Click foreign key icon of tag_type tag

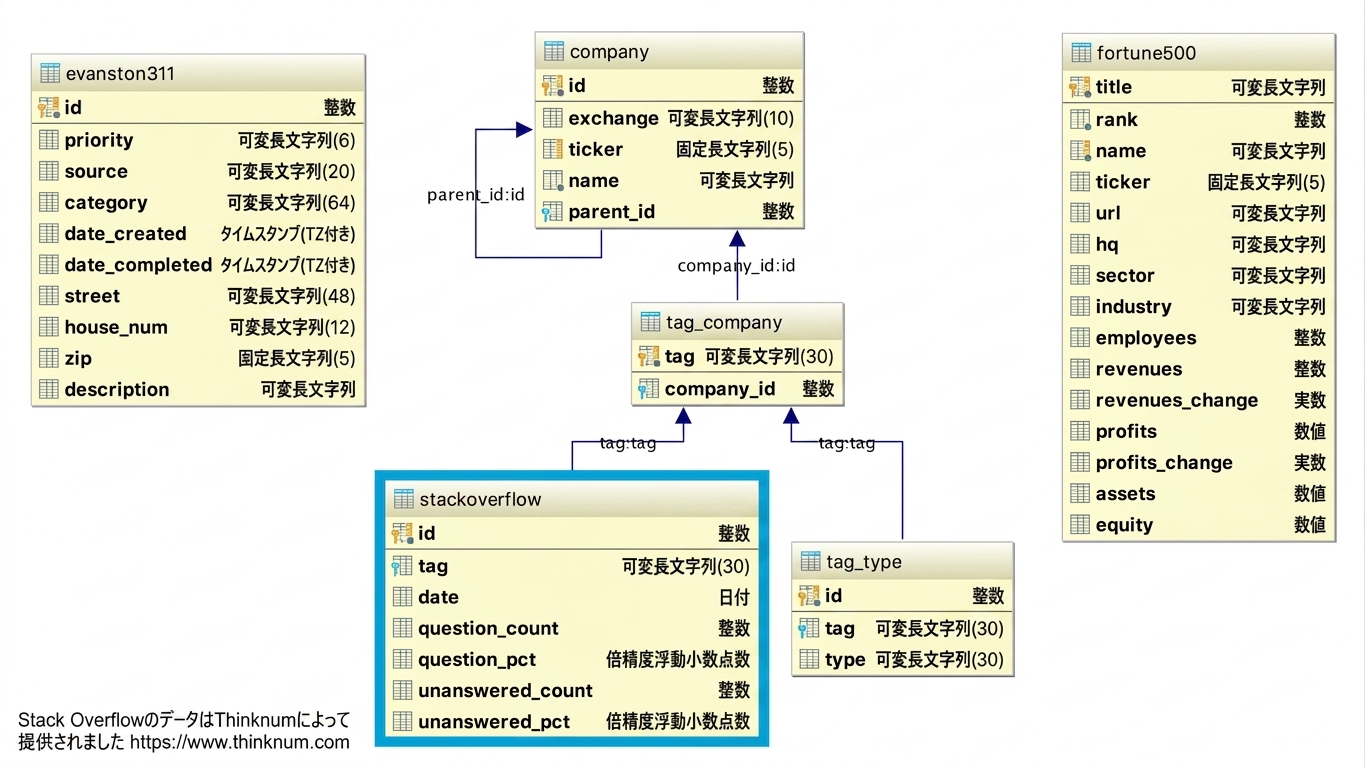tap(809, 629)
